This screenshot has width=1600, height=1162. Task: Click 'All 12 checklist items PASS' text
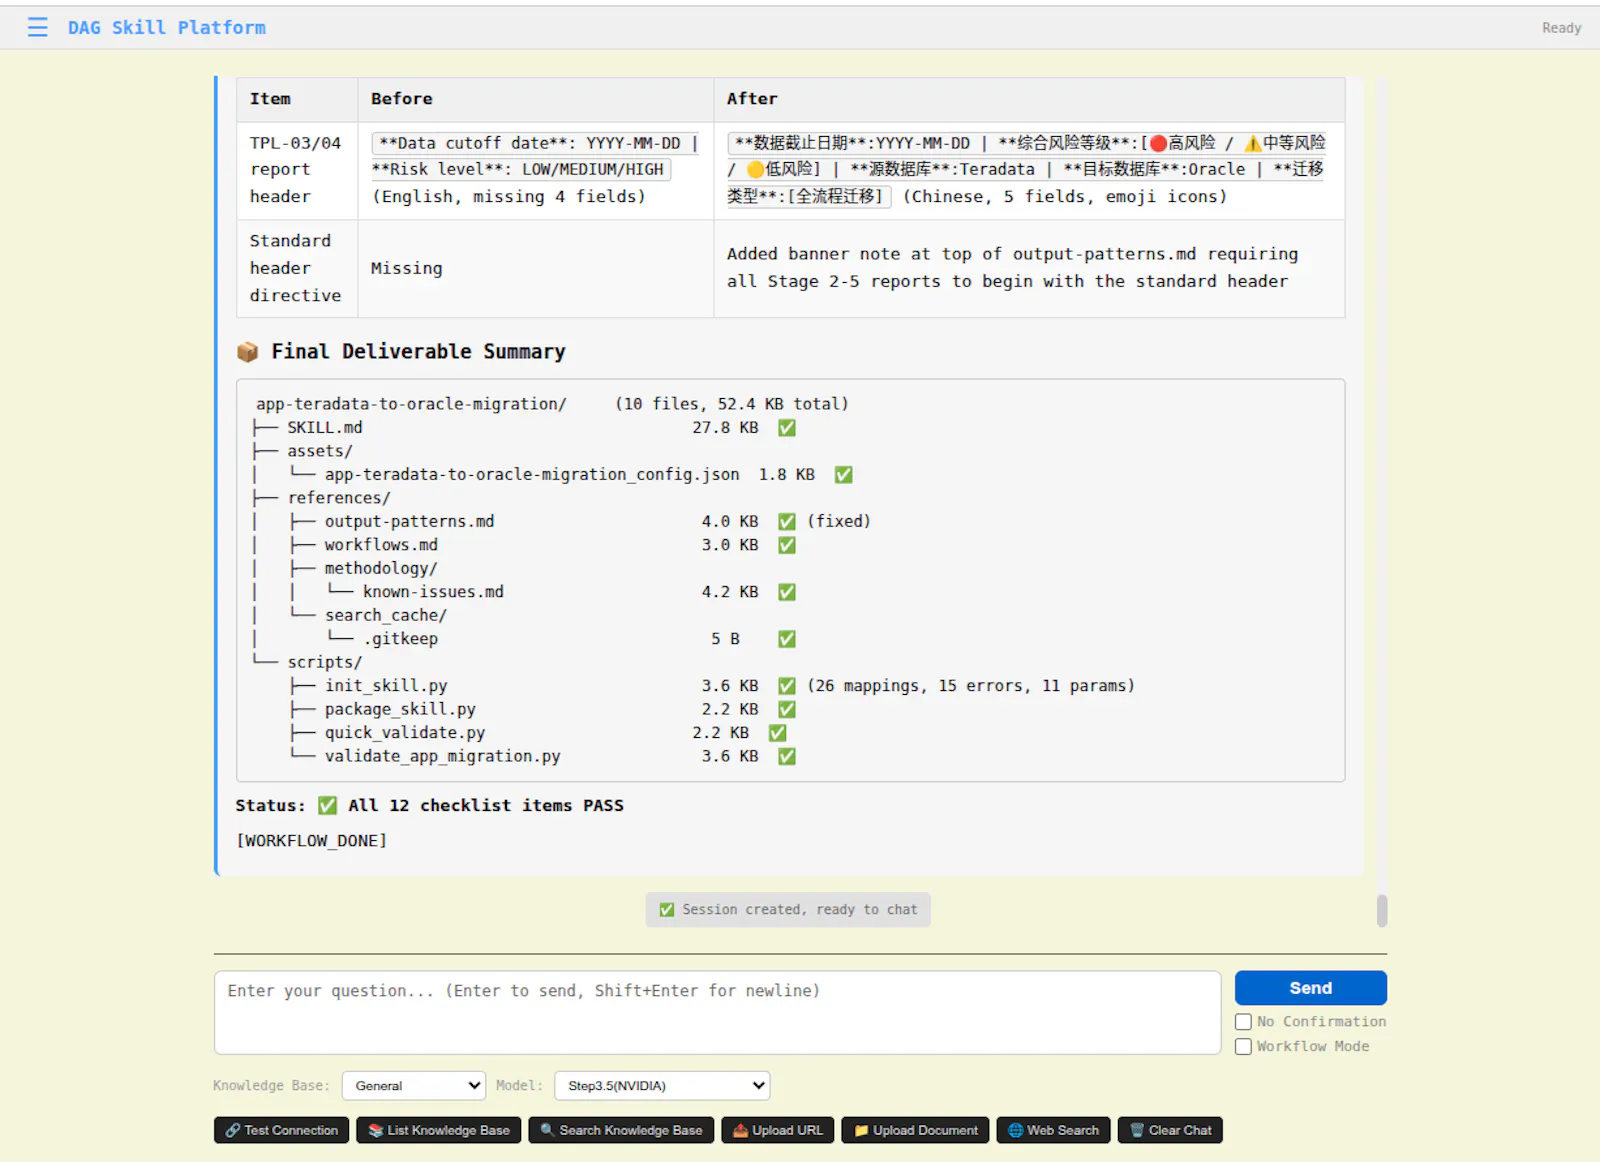click(486, 806)
